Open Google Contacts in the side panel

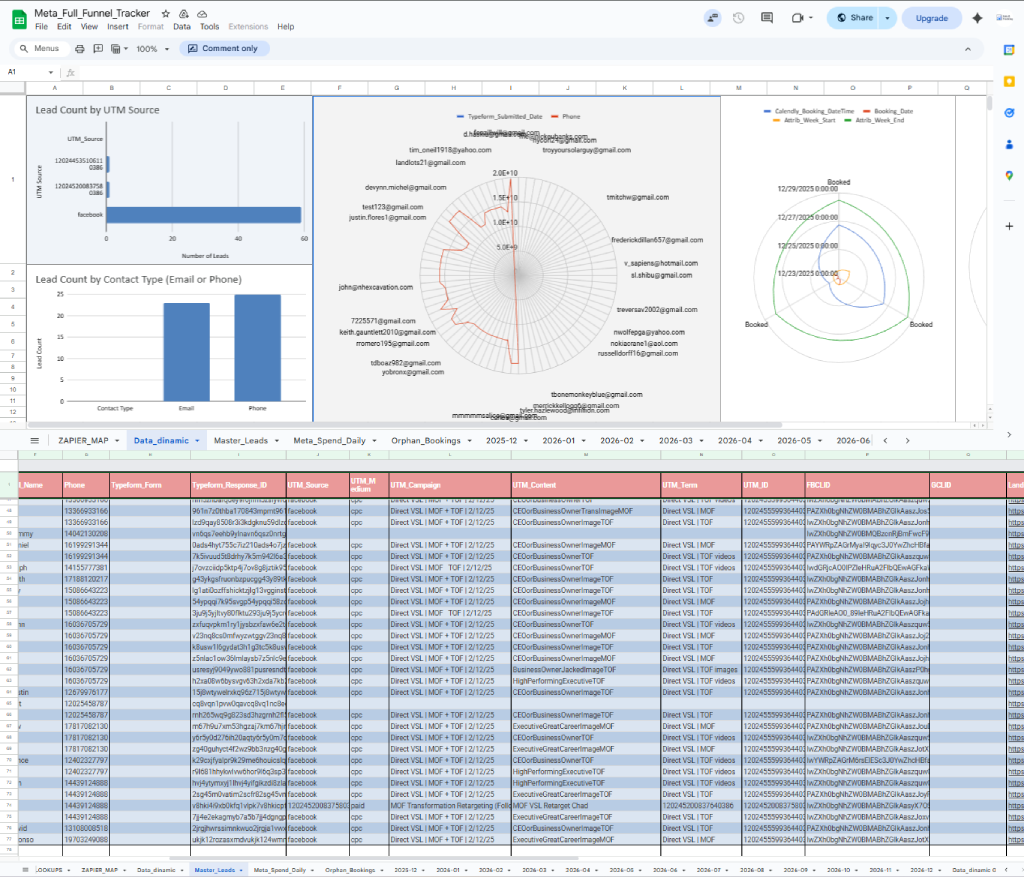point(1010,142)
